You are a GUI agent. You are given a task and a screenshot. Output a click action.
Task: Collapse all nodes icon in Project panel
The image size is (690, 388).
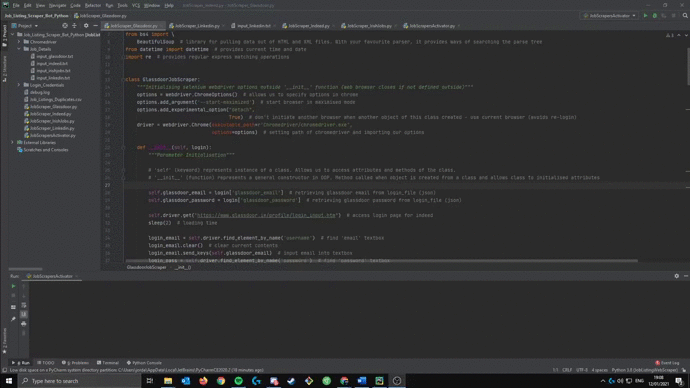click(74, 26)
